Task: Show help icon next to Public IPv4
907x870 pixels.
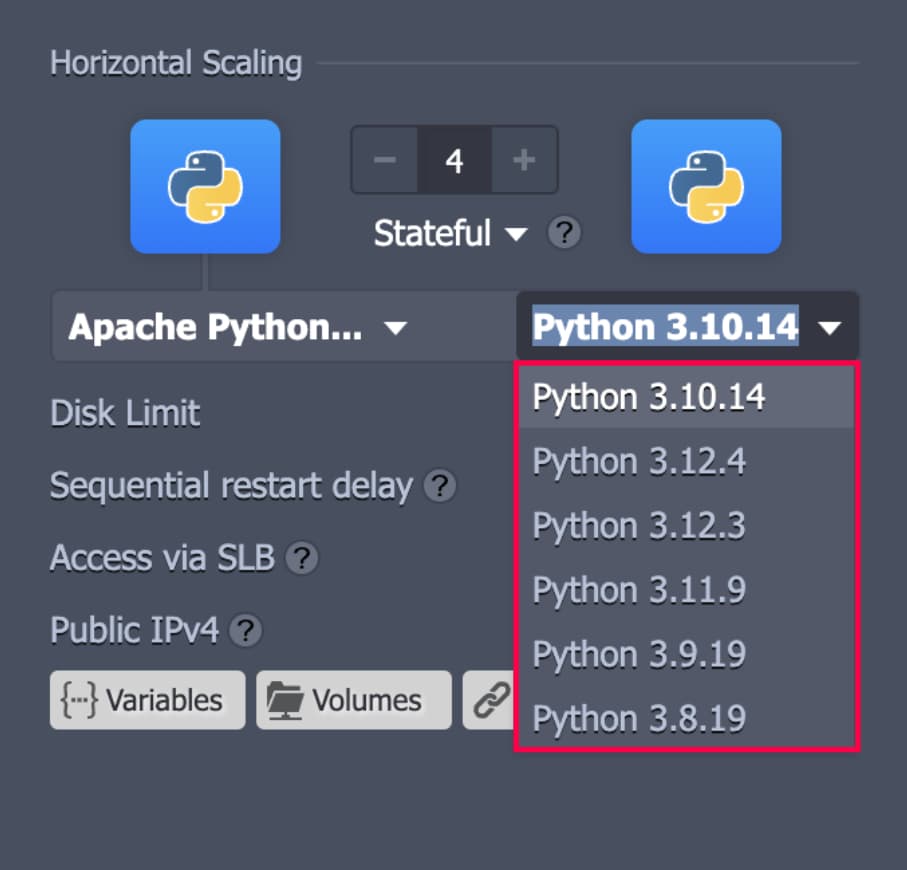Action: coord(246,631)
